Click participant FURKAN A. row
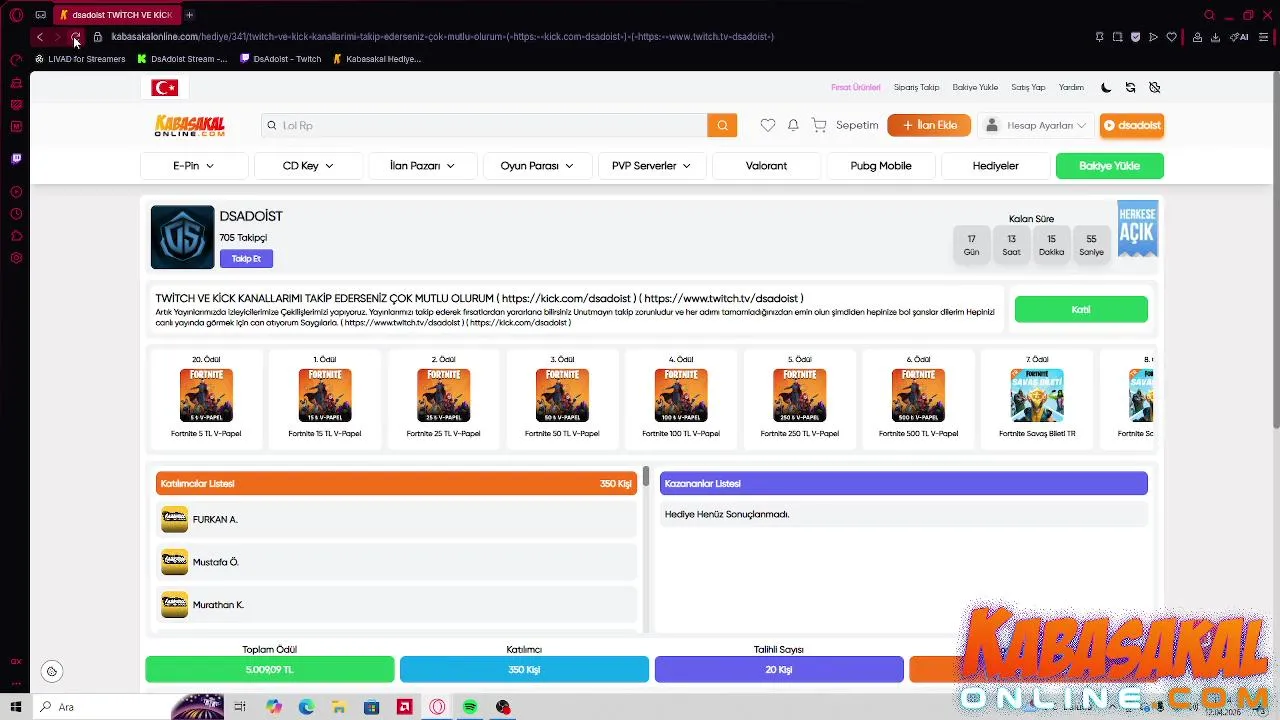 click(396, 520)
